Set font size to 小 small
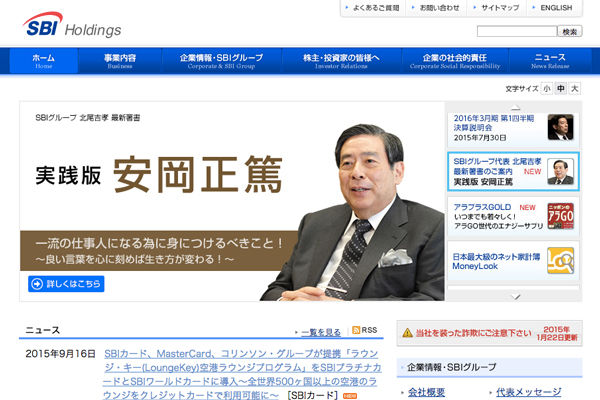 (547, 89)
